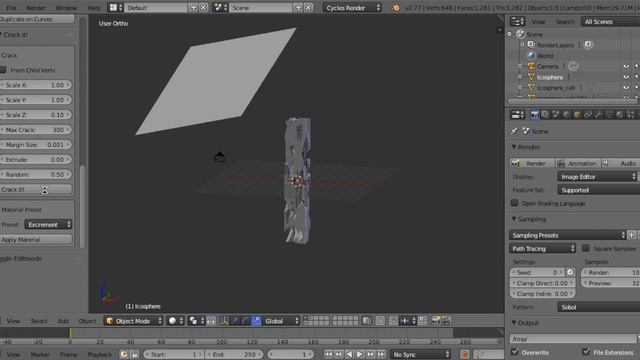This screenshot has height=360, width=640.
Task: Open the Feature Set Supported dropdown
Action: (x=598, y=190)
